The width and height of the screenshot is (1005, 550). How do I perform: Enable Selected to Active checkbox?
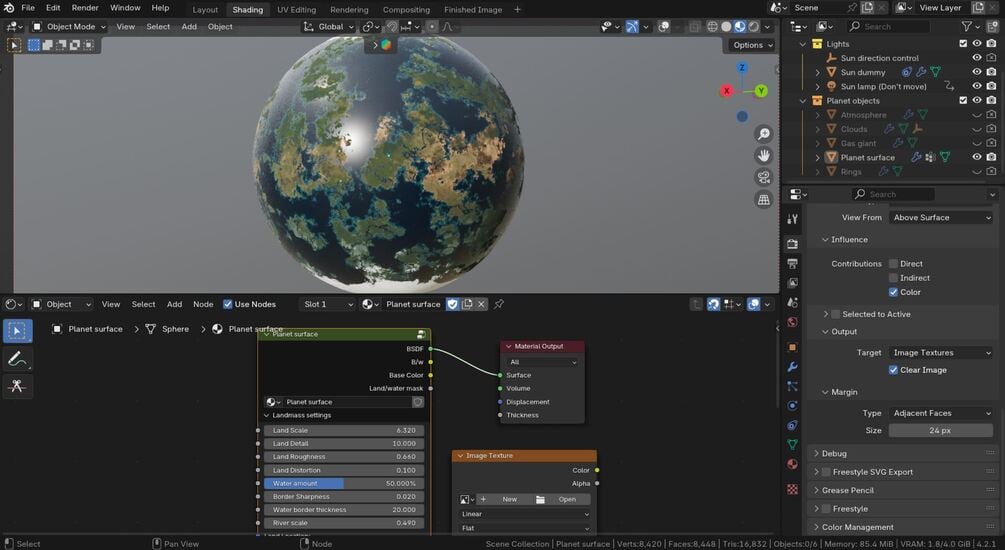coord(835,315)
